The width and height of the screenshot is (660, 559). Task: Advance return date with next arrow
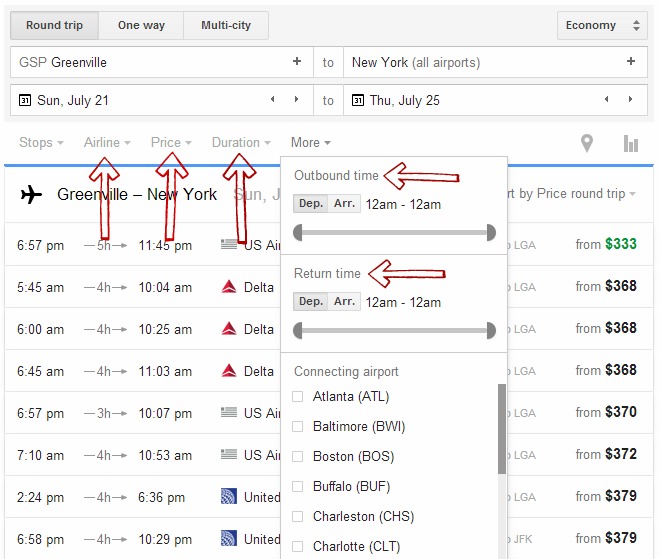coord(630,100)
